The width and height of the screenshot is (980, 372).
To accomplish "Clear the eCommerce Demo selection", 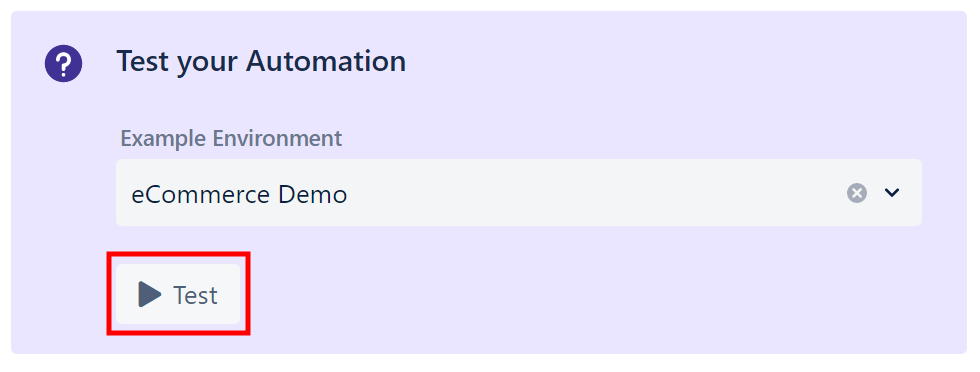I will coord(857,193).
